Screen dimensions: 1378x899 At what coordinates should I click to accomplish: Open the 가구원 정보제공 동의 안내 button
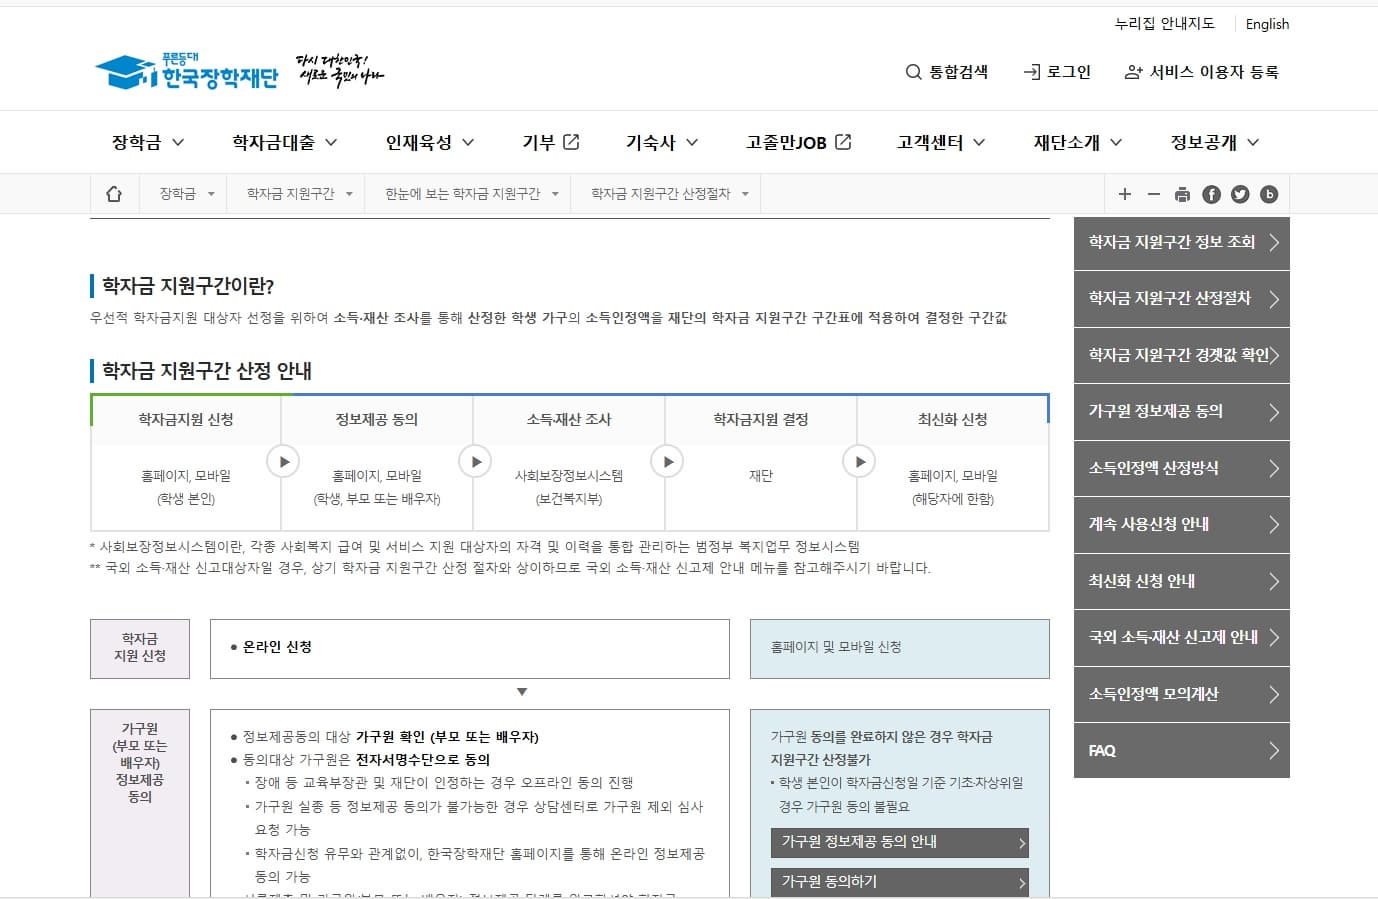[898, 842]
